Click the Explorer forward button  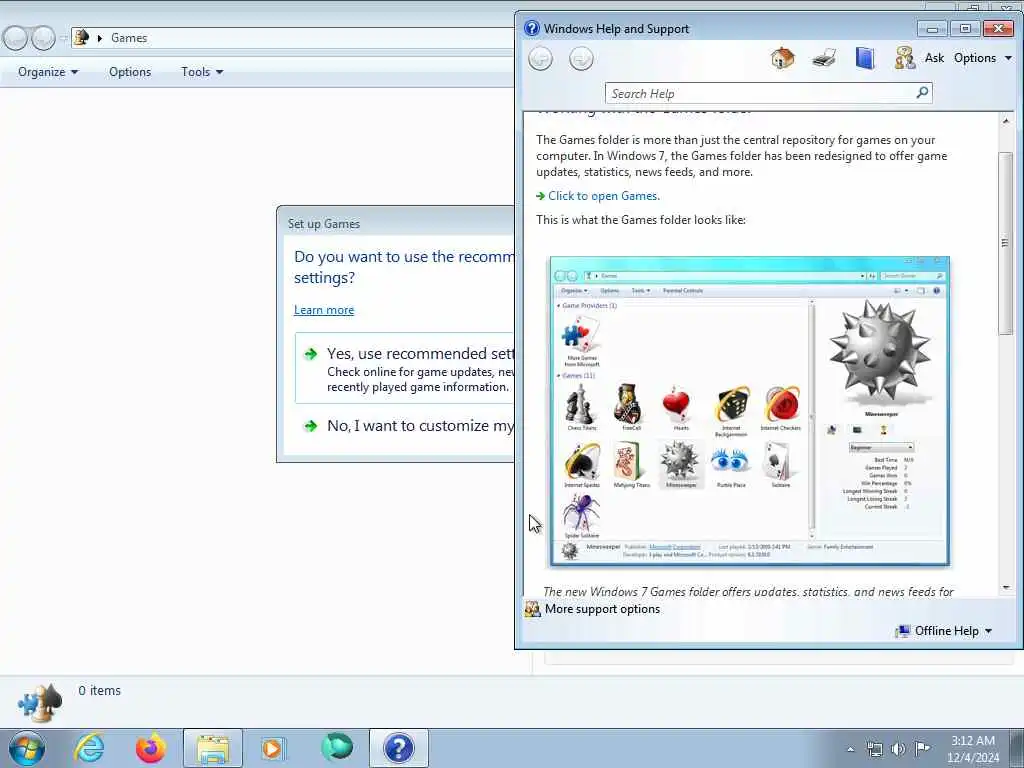click(43, 38)
